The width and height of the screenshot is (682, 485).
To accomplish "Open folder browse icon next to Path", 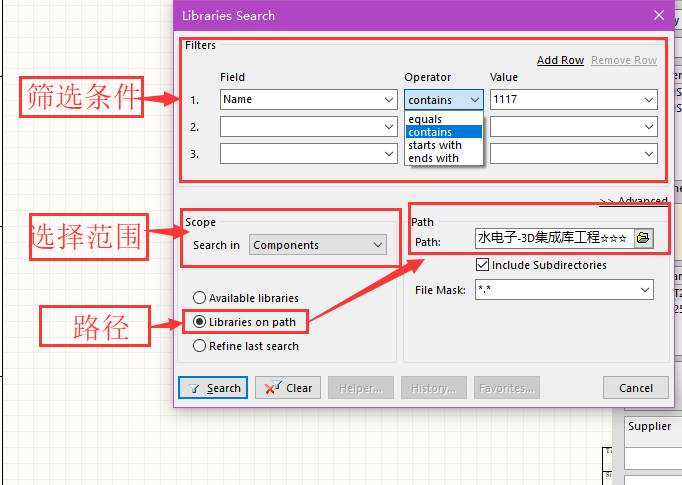I will coord(643,238).
